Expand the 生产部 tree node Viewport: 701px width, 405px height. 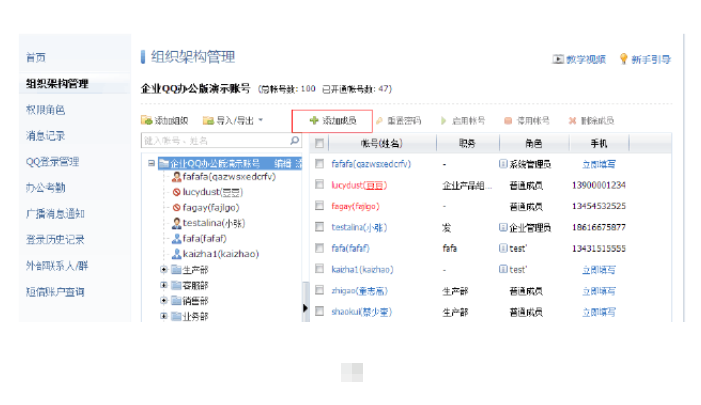point(164,269)
